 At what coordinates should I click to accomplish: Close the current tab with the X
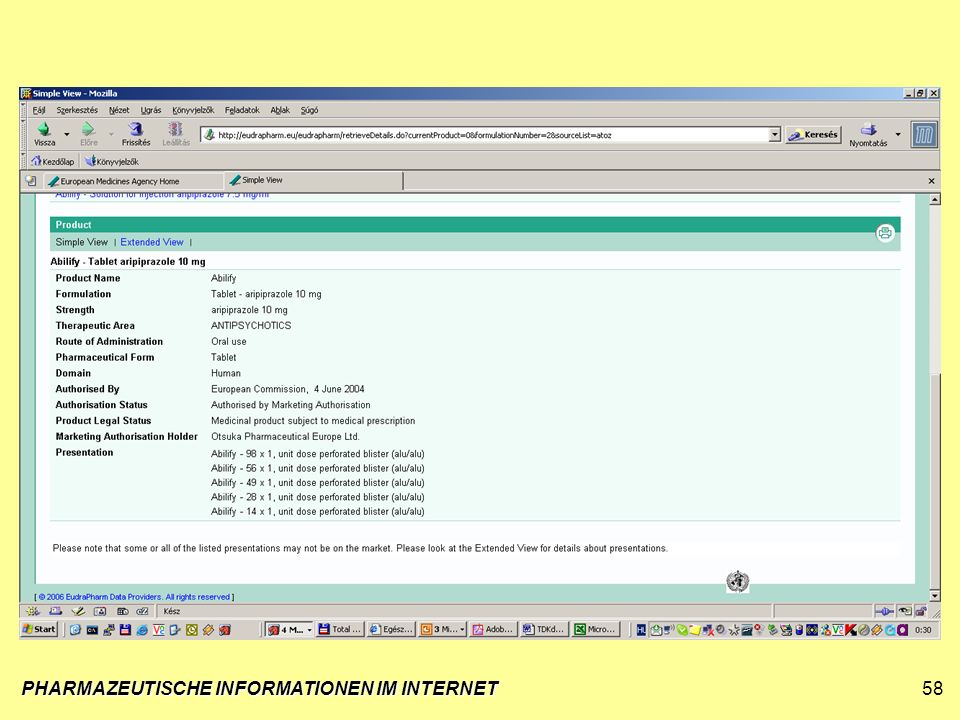pos(931,181)
